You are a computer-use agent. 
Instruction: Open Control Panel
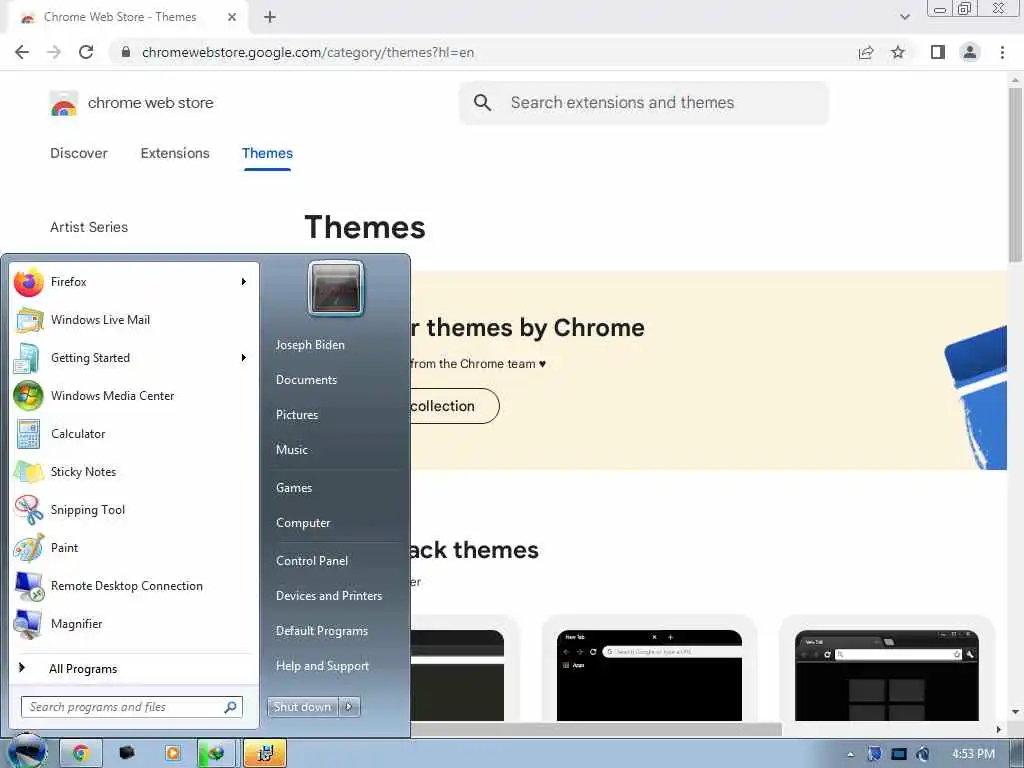(x=312, y=561)
